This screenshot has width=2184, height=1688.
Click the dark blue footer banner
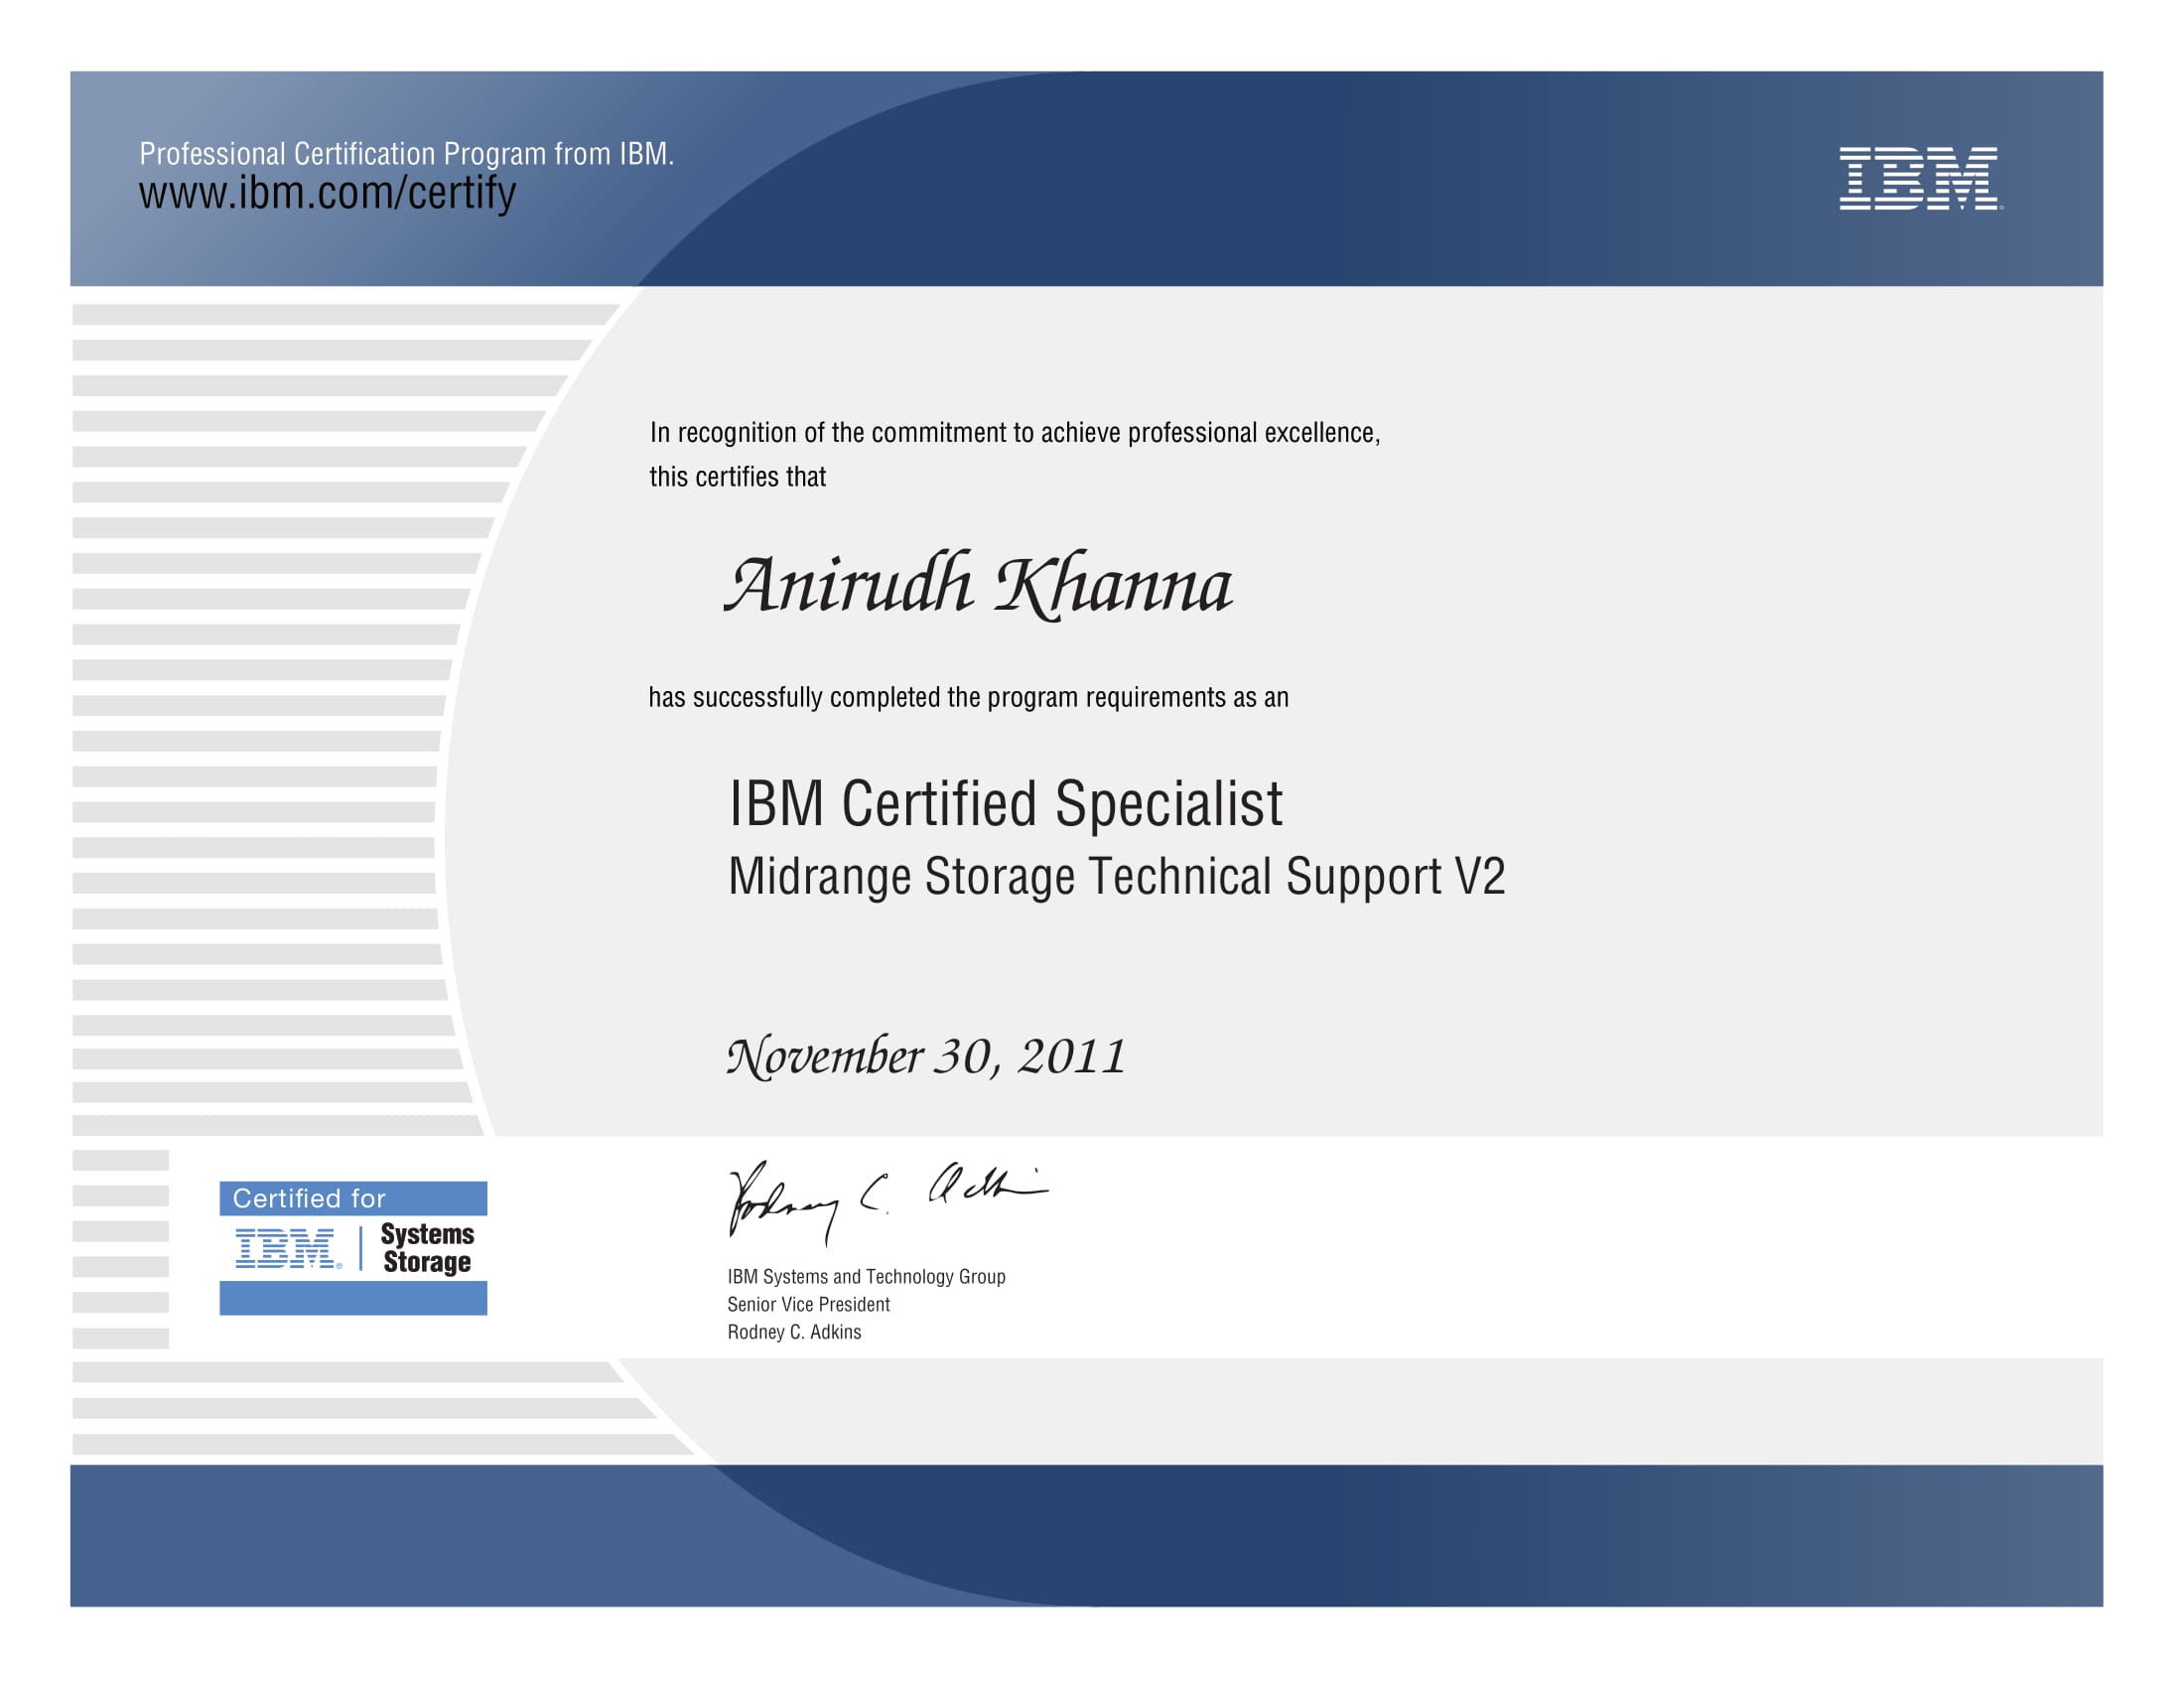(1086, 1535)
